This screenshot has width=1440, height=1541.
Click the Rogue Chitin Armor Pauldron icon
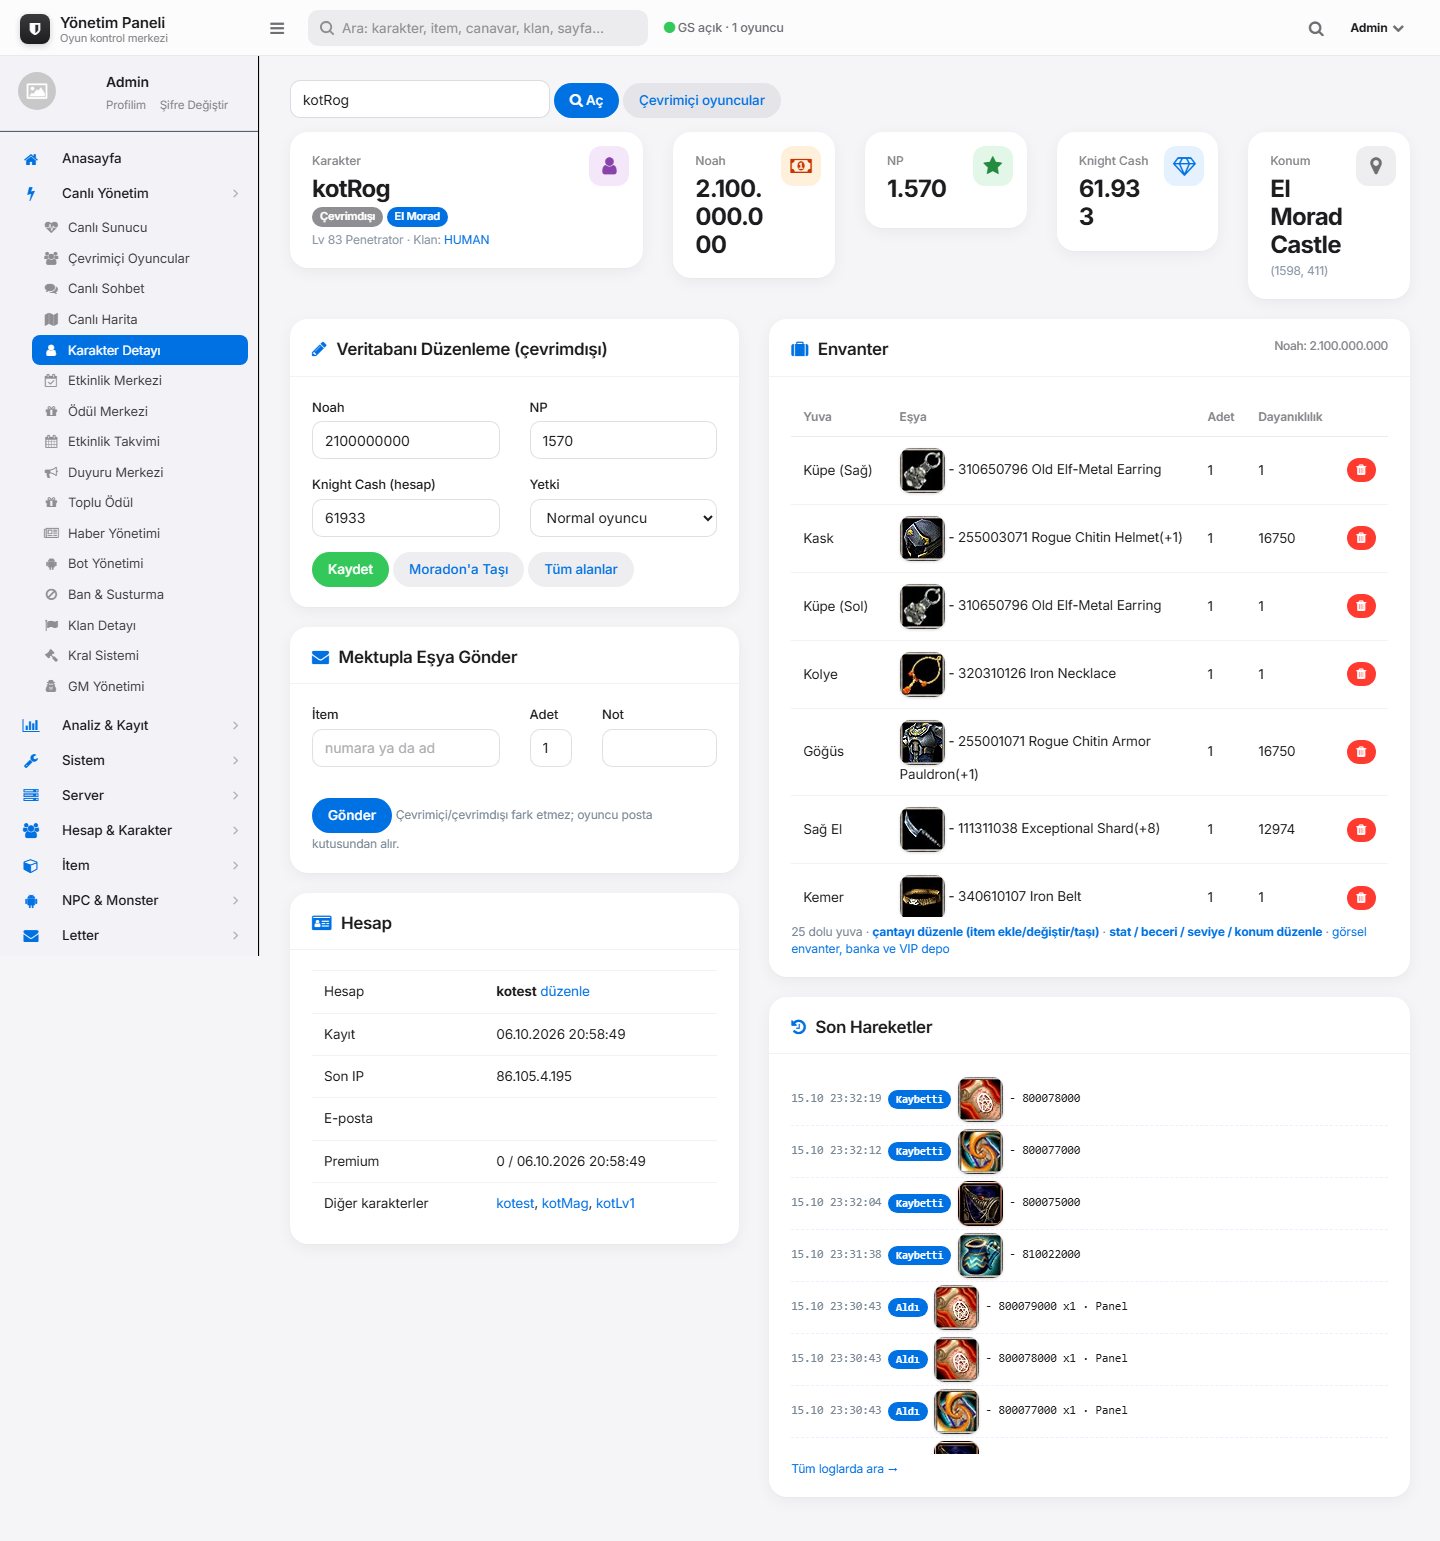point(922,742)
